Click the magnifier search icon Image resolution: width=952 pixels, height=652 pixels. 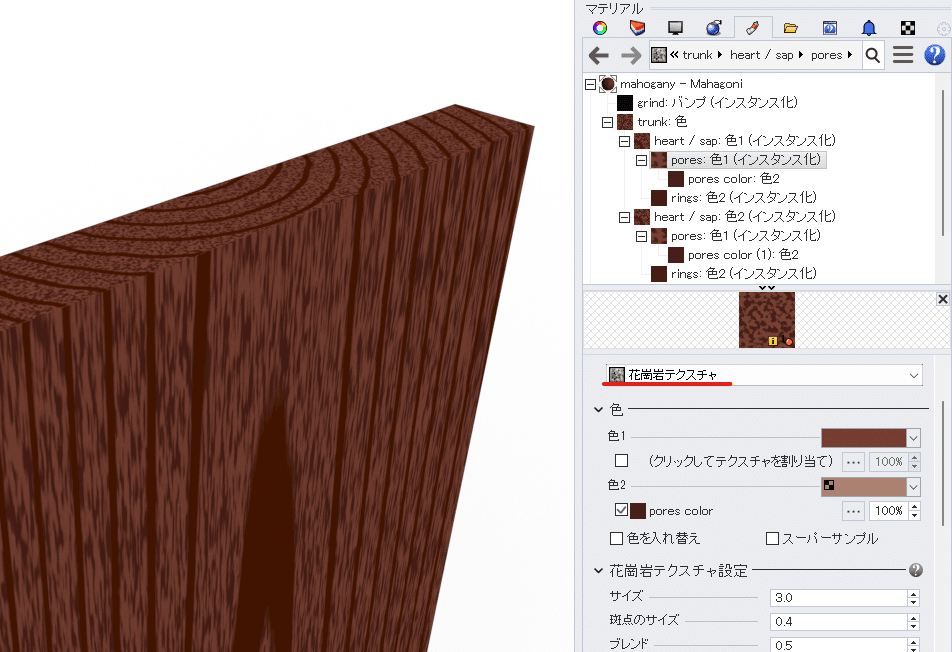click(x=872, y=55)
